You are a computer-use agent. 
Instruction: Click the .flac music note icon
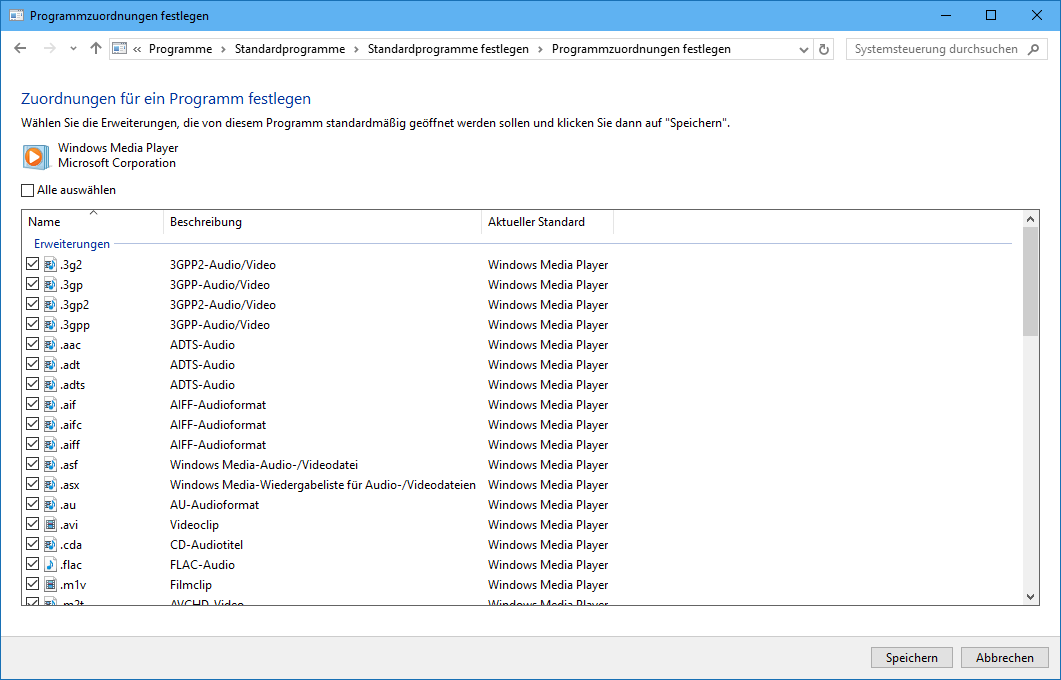(x=50, y=564)
